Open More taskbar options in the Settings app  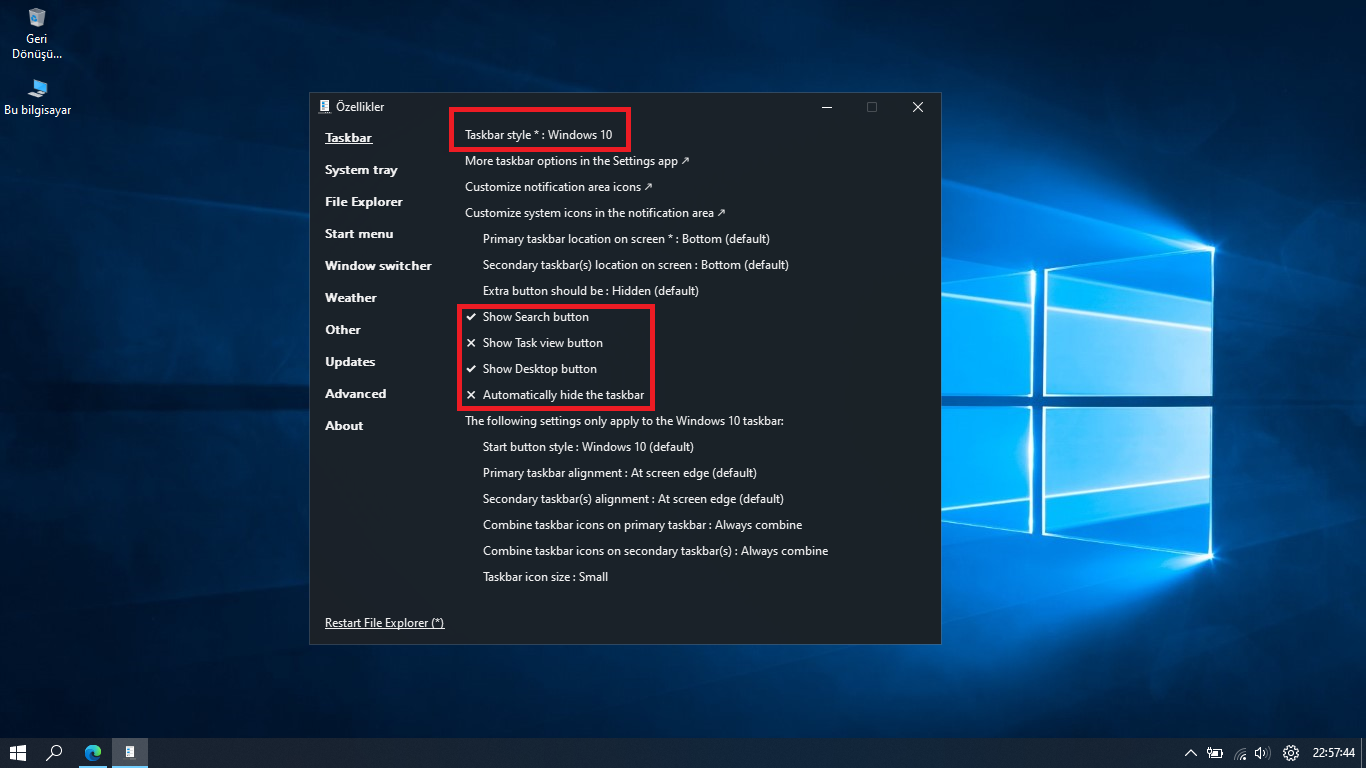577,161
